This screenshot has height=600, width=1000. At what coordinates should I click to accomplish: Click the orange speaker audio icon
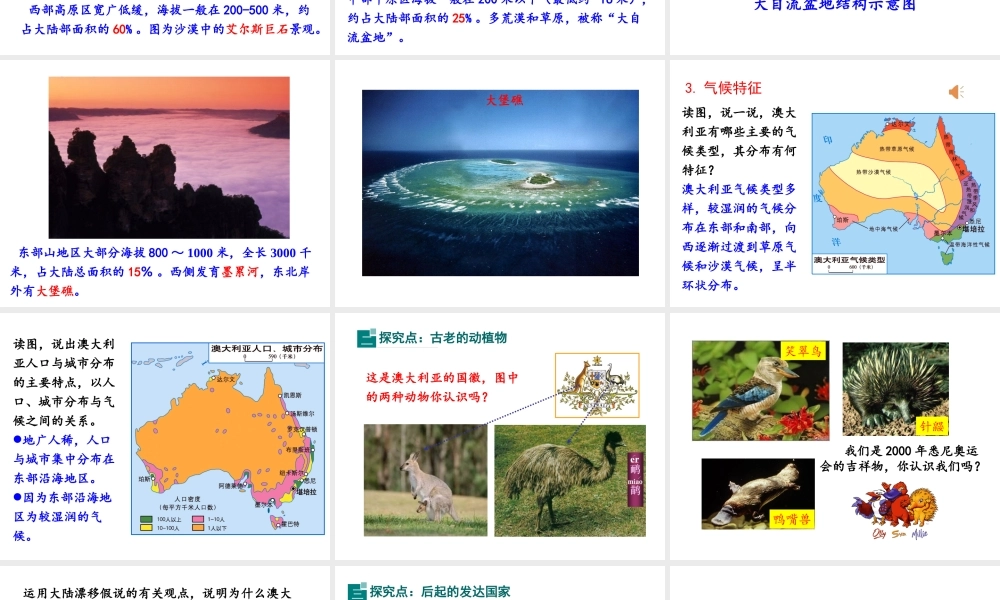point(956,92)
